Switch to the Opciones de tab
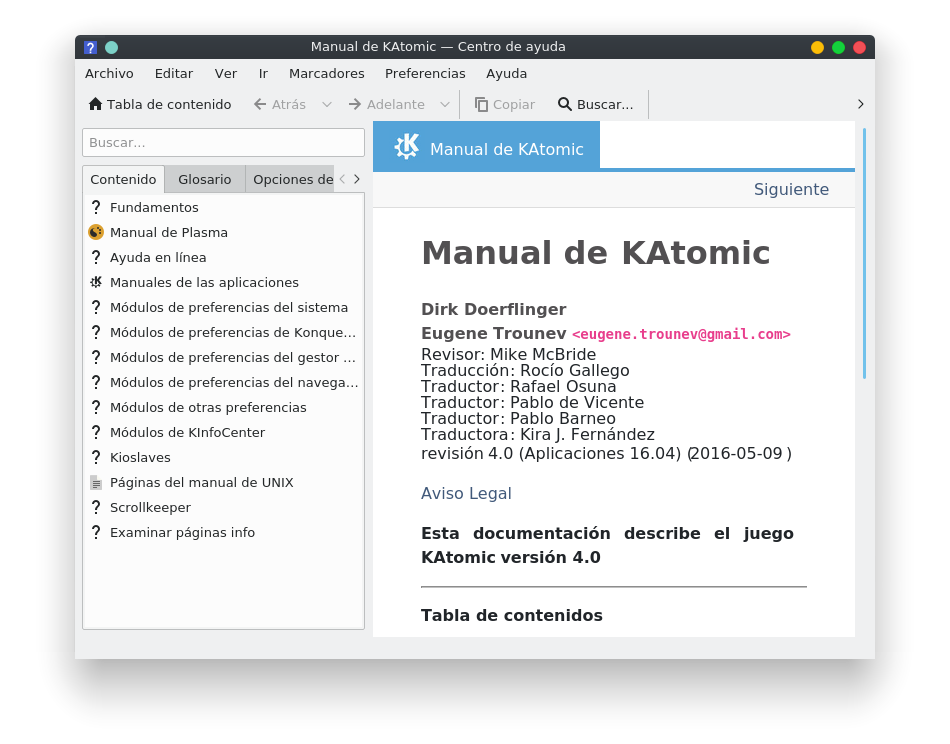The height and width of the screenshot is (744, 950). (x=290, y=179)
